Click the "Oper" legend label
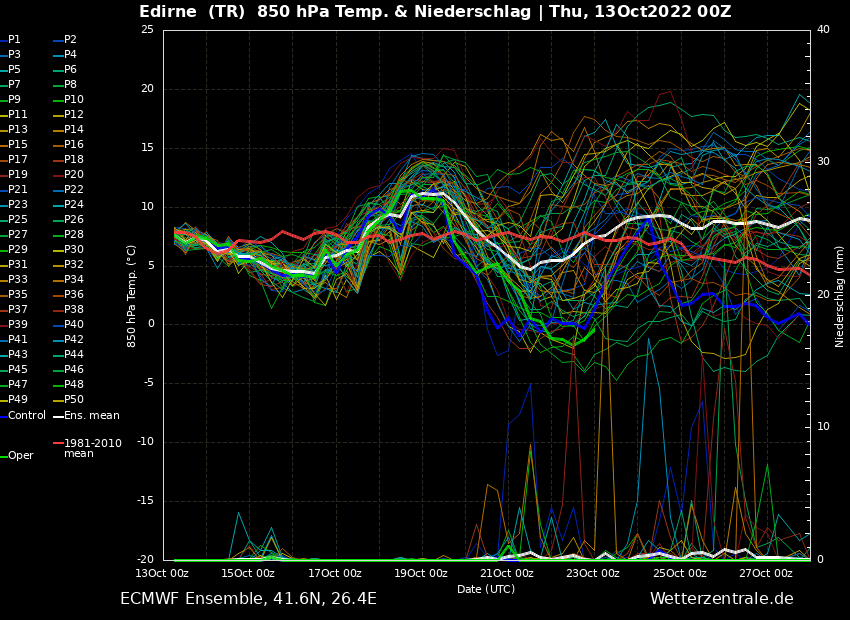Image resolution: width=850 pixels, height=620 pixels. [21, 456]
